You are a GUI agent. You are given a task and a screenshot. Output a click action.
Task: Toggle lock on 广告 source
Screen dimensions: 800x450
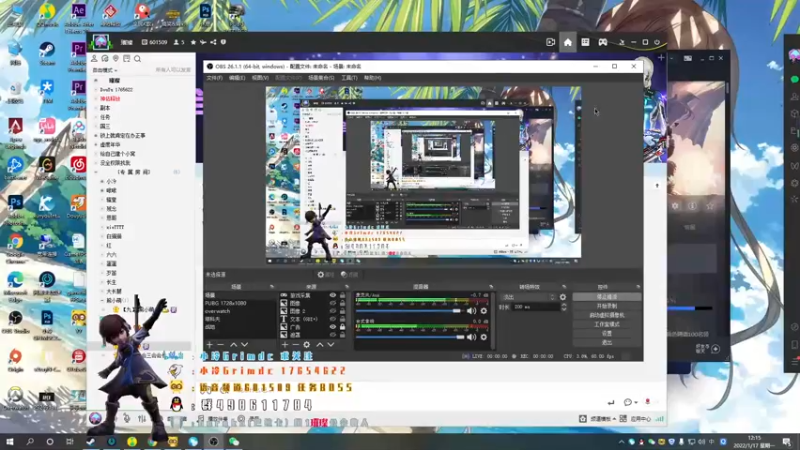[x=342, y=327]
